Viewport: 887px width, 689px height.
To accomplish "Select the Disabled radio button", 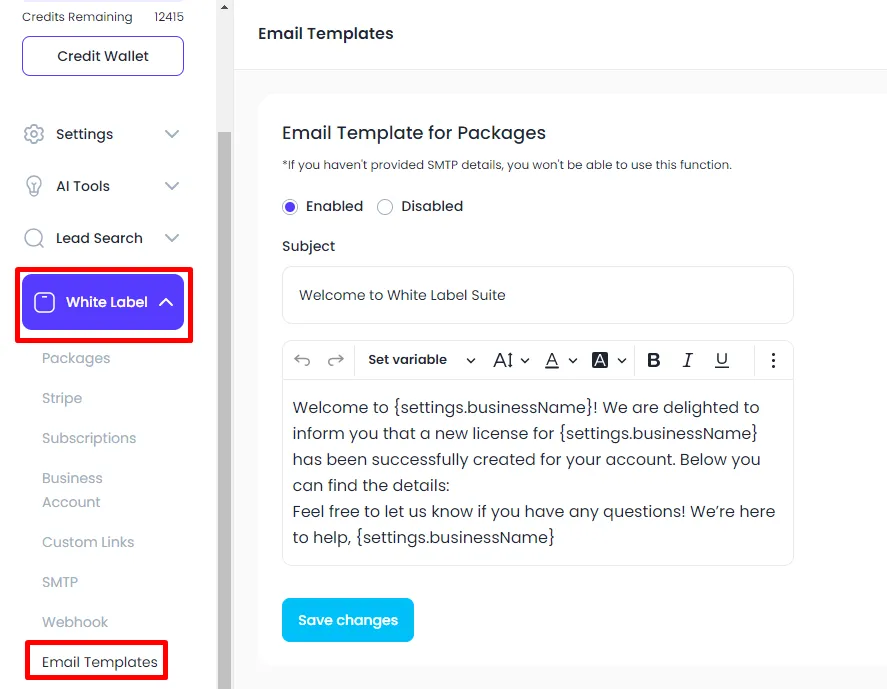I will point(385,207).
